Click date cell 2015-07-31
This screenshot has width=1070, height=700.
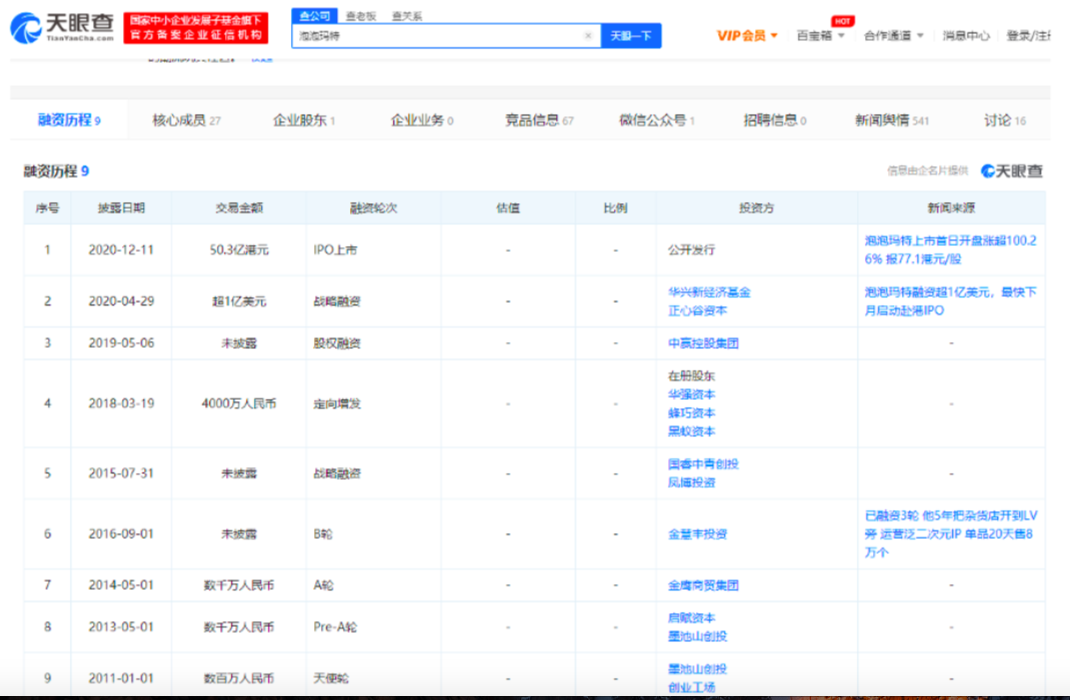click(x=121, y=473)
